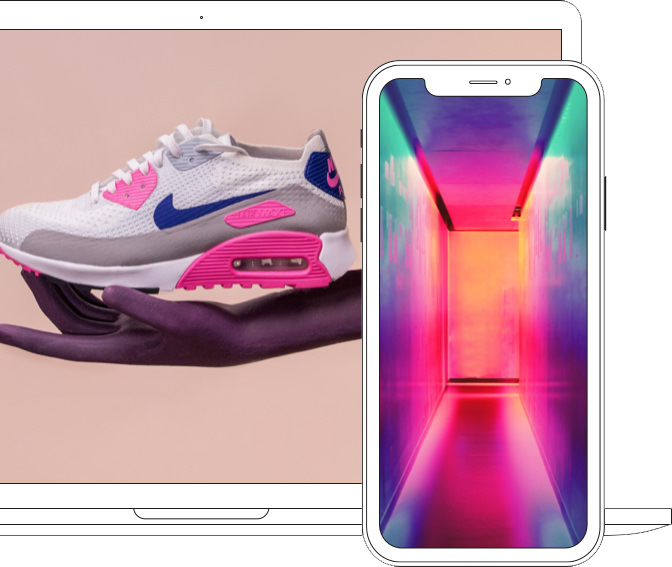Click the laptop lid opening notch
This screenshot has width=672, height=567.
tap(201, 513)
